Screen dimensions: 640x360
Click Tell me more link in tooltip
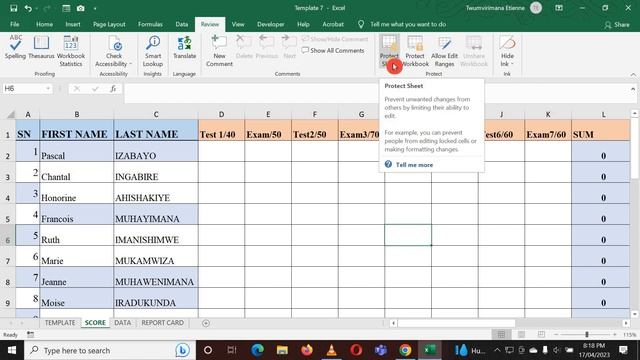pos(414,165)
